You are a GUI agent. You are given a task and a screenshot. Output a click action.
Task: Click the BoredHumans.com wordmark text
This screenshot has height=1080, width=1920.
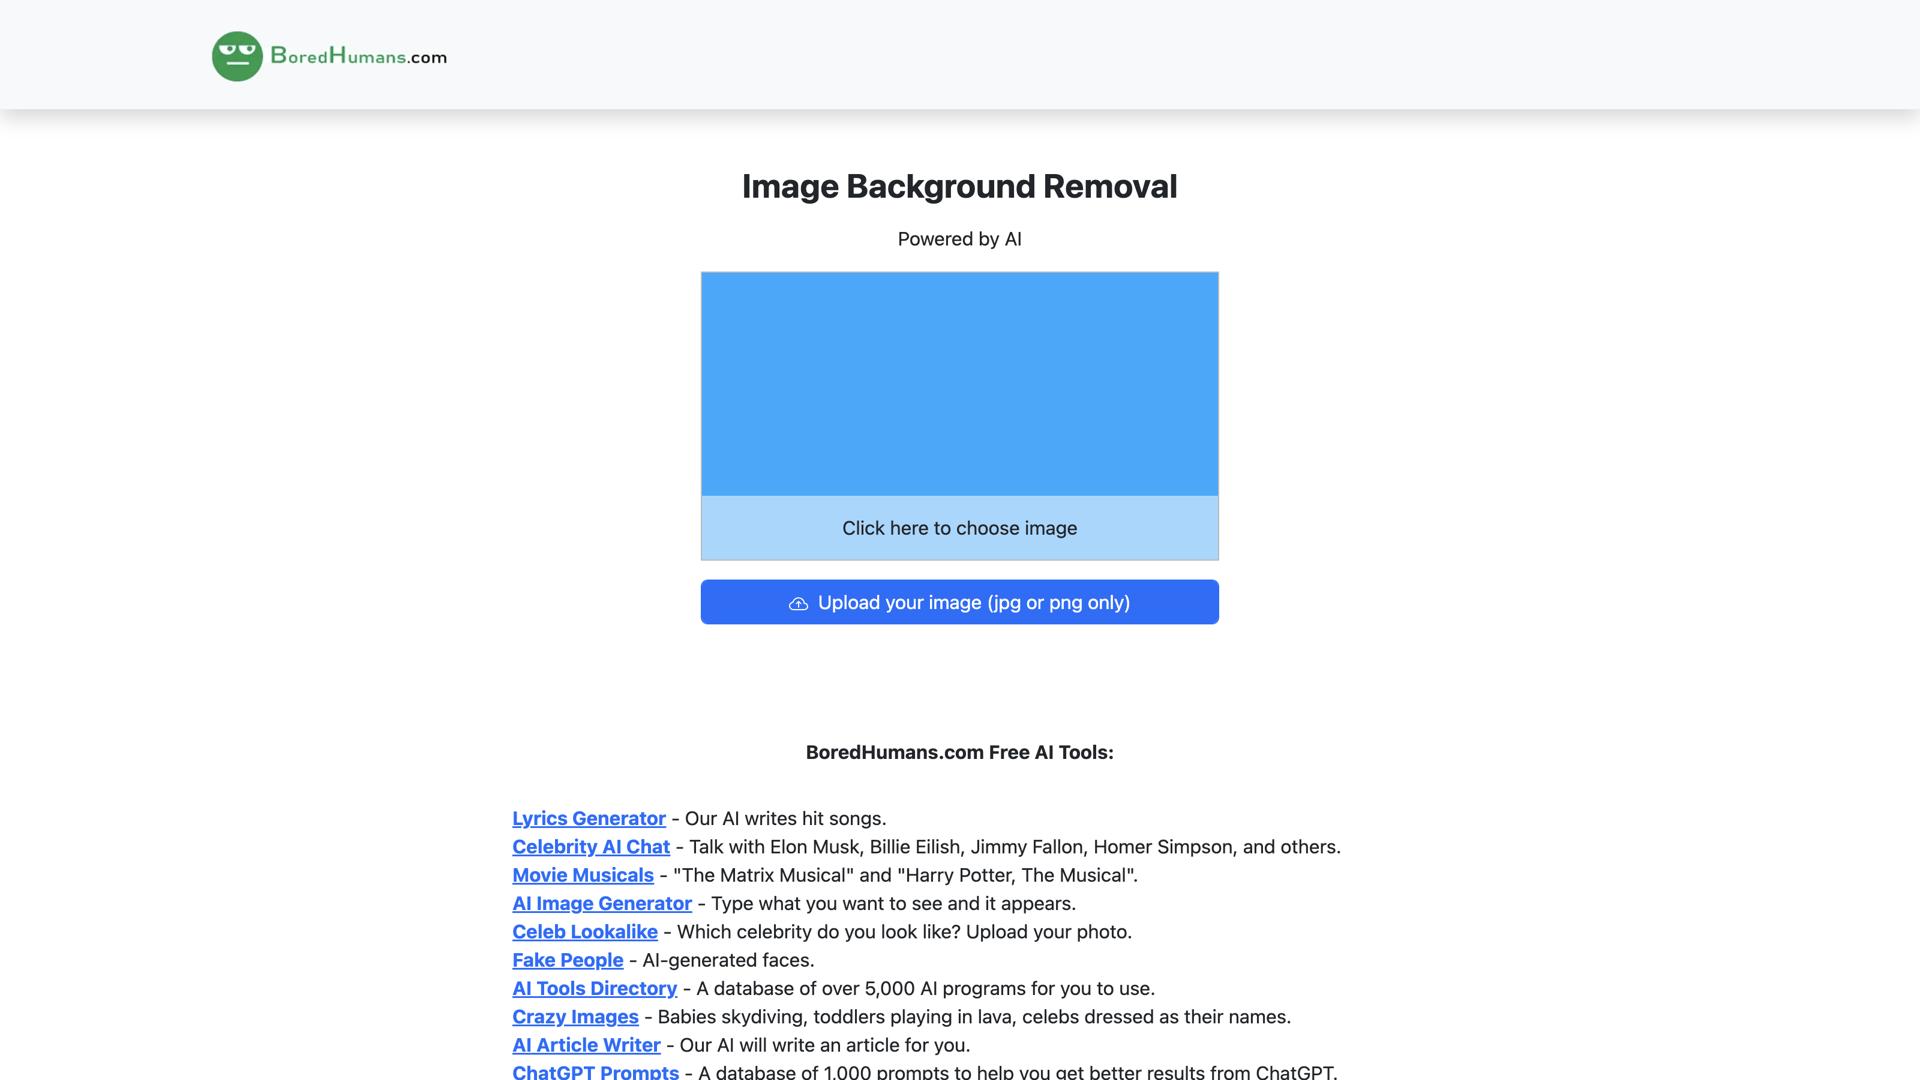pyautogui.click(x=357, y=57)
